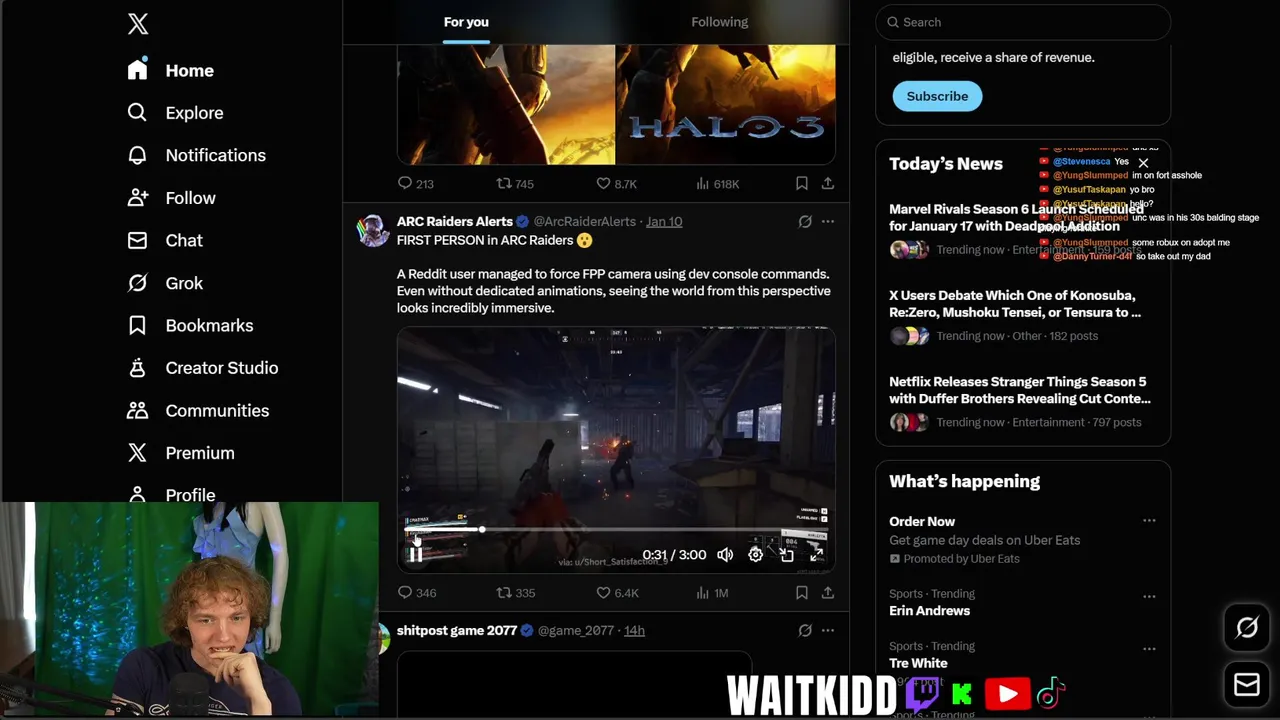
Task: Open the floating Grok button
Action: point(1247,628)
